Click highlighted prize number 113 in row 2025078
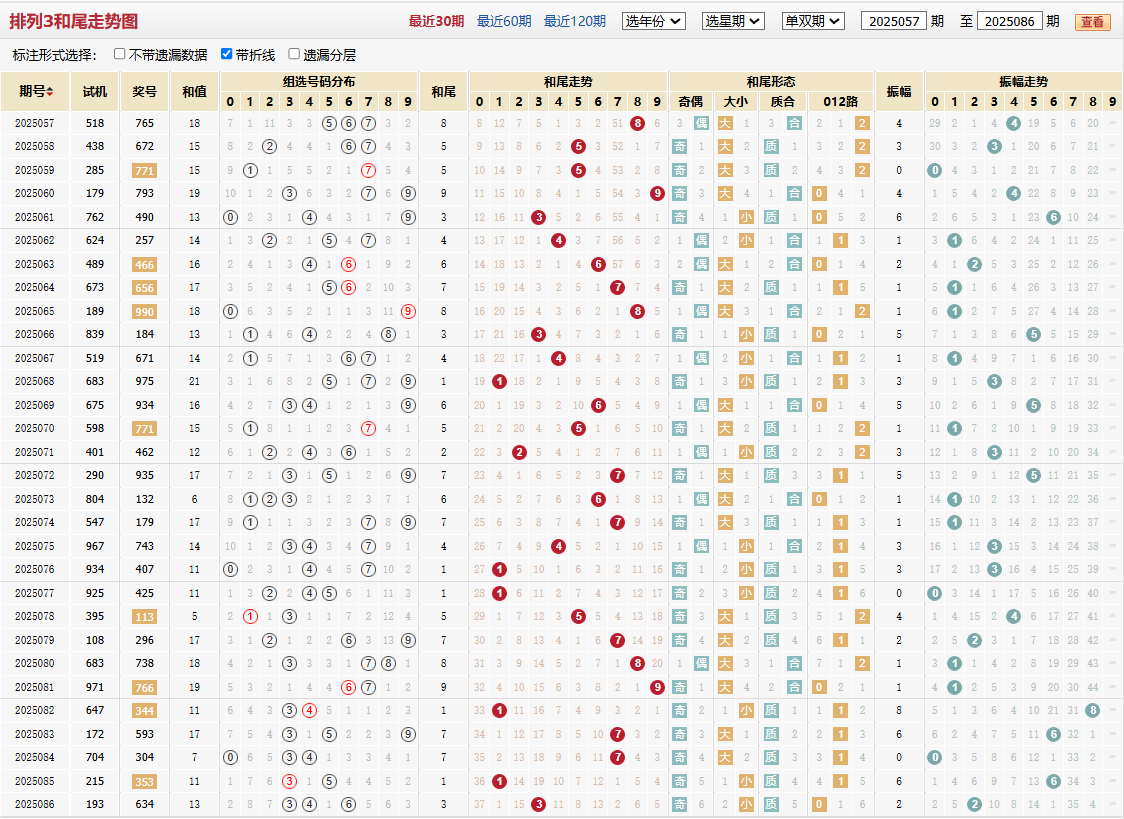The image size is (1124, 819). 145,617
